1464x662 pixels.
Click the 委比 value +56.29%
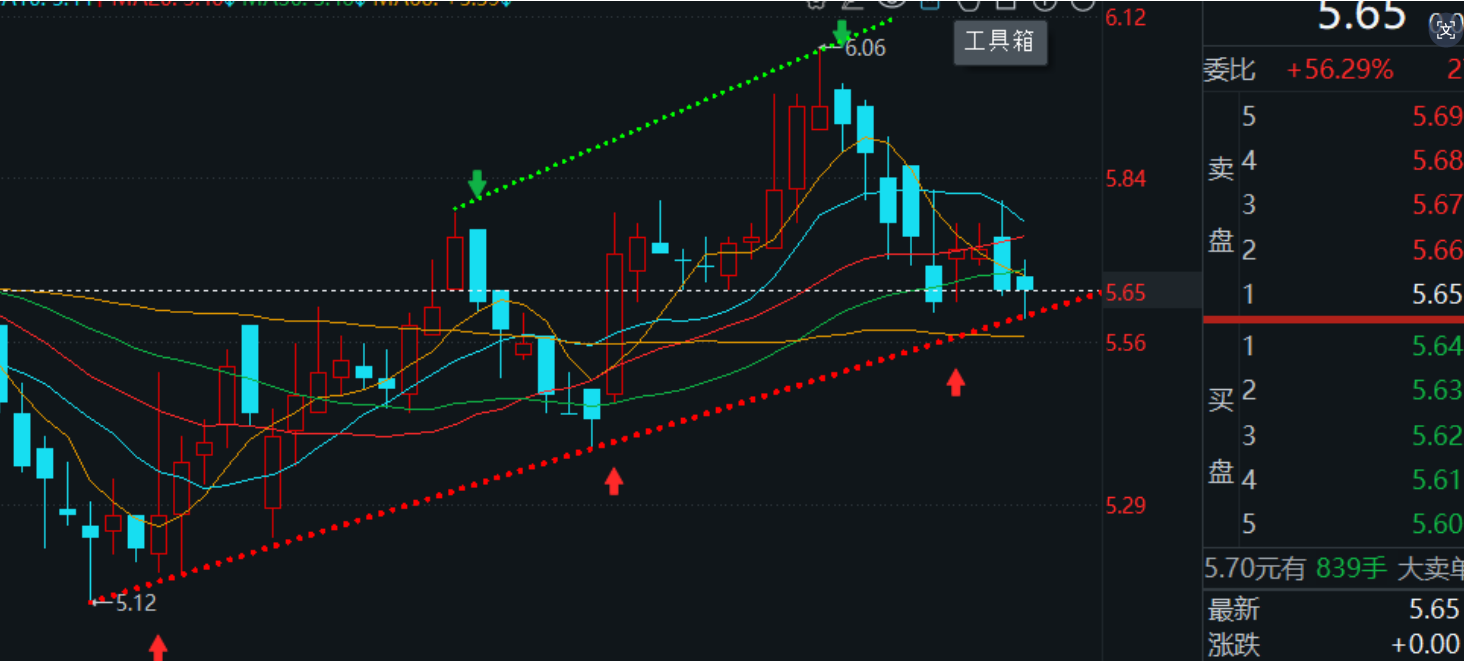pyautogui.click(x=1339, y=70)
